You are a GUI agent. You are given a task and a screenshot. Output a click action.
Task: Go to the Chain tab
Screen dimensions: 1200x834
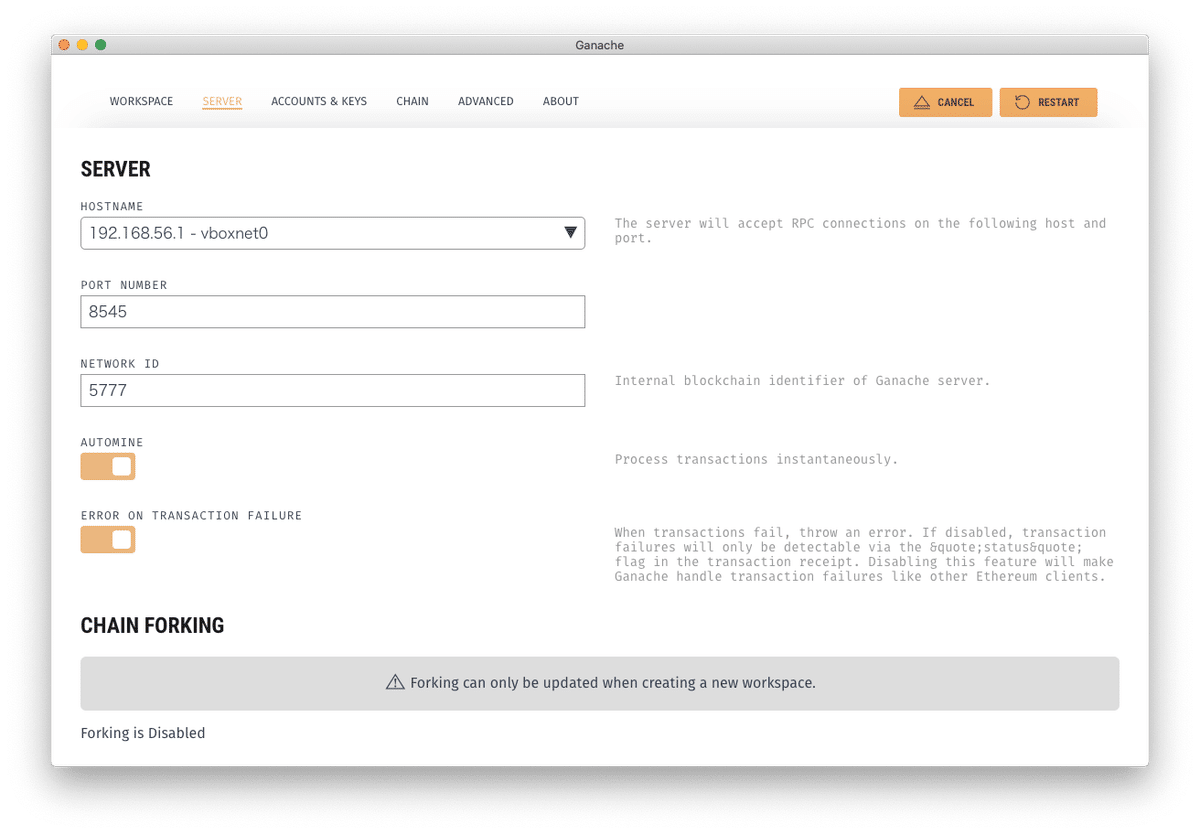(412, 101)
